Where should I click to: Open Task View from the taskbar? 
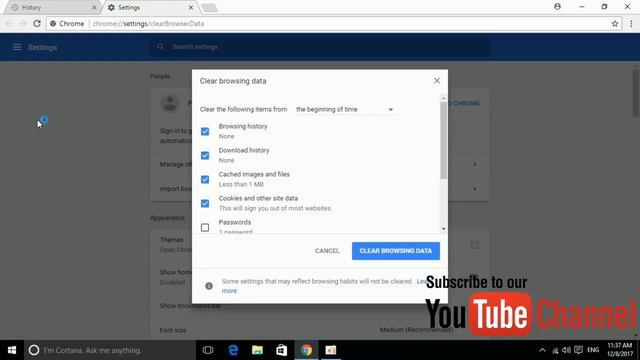coord(208,350)
